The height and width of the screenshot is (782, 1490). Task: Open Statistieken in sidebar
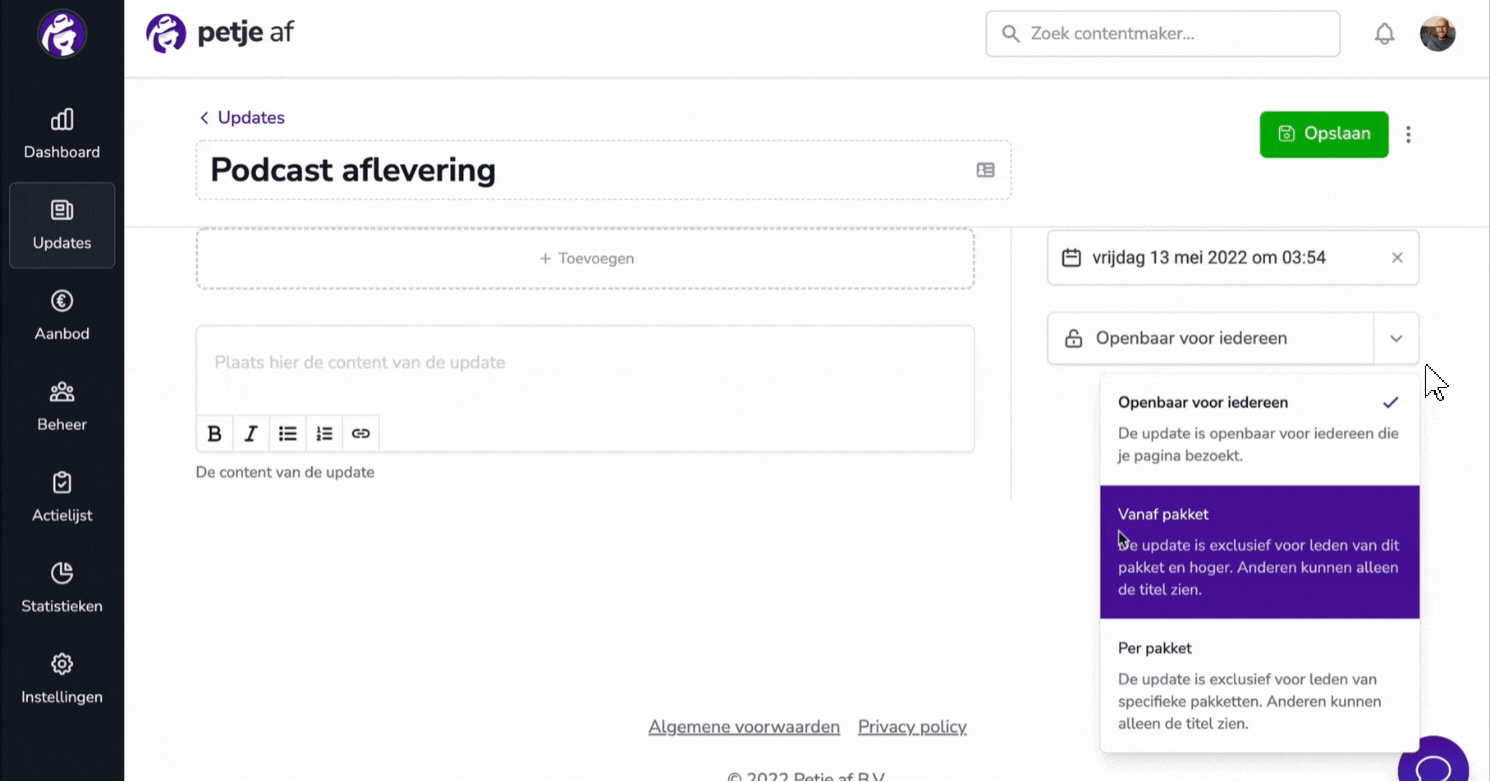click(62, 589)
